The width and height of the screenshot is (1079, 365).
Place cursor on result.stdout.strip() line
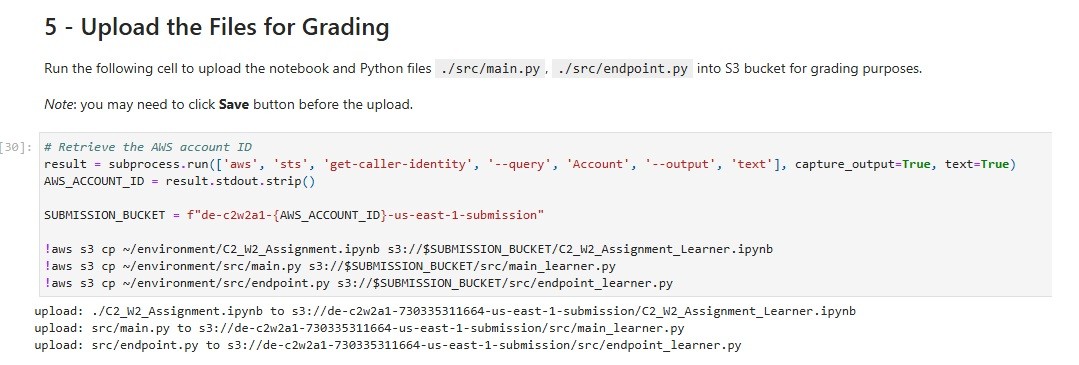(179, 181)
